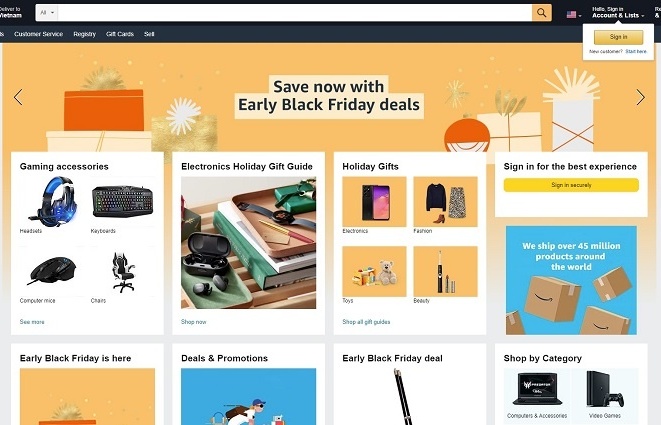Expand the All departments search dropdown
The width and height of the screenshot is (661, 425).
pos(47,13)
